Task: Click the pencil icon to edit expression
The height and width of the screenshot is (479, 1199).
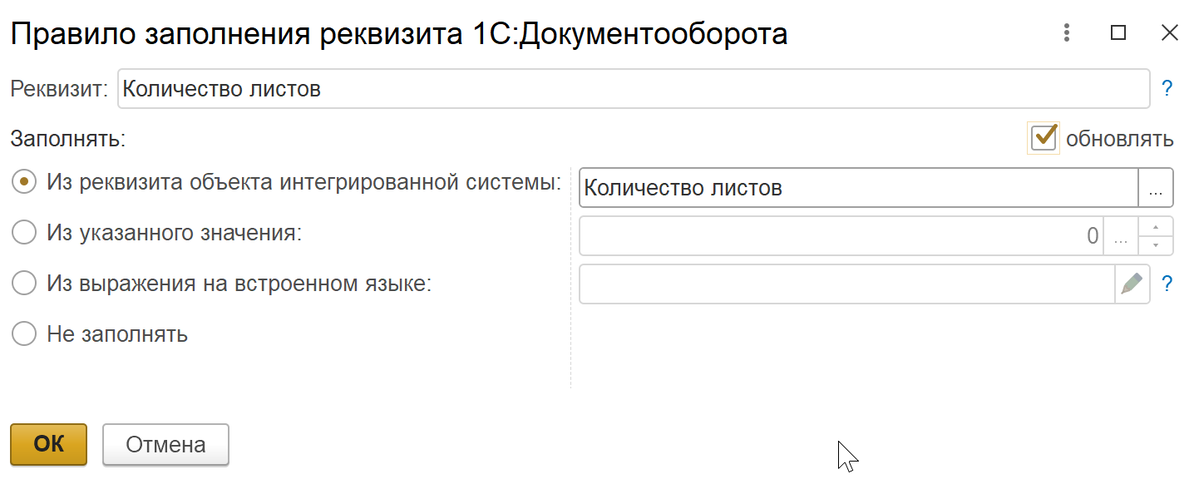Action: click(x=1132, y=284)
